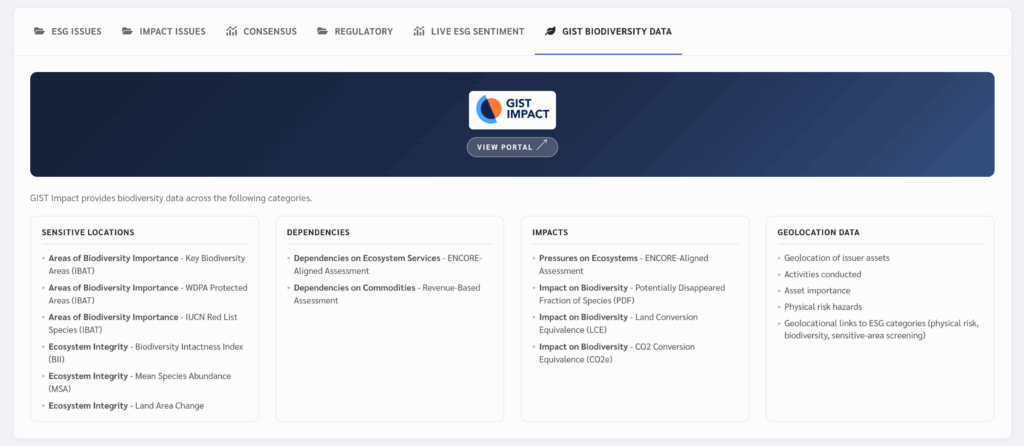Click the leaf icon beside GIST Biodiversity Data

[550, 32]
